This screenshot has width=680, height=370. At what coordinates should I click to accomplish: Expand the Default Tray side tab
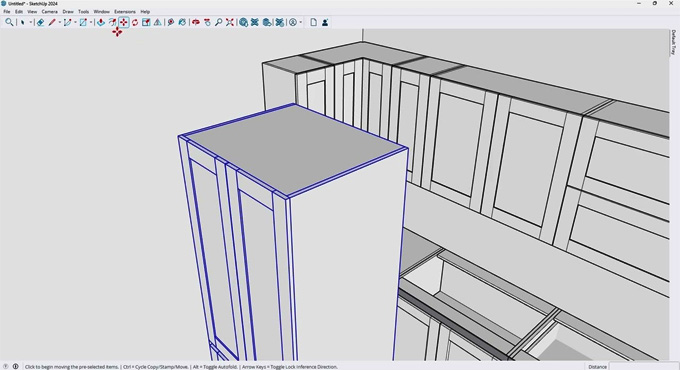tap(673, 42)
